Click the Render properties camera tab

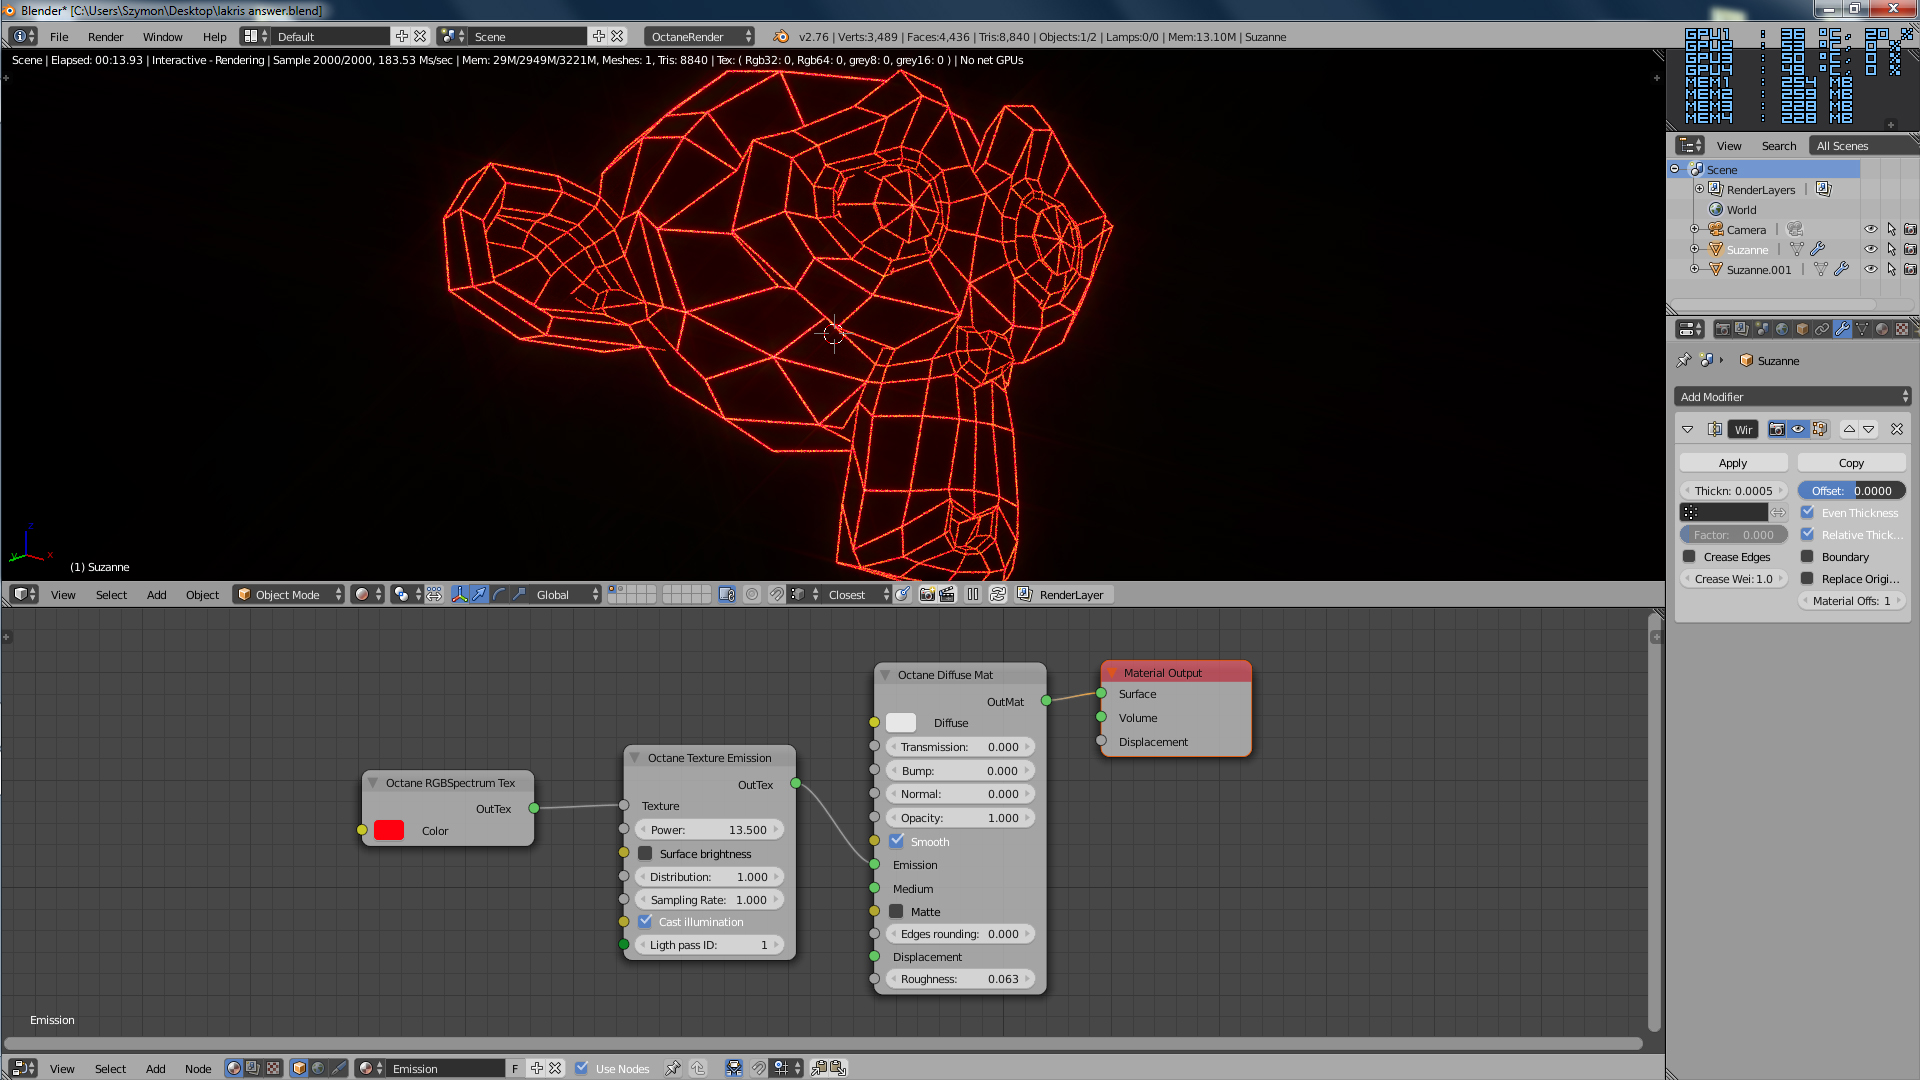tap(1723, 329)
